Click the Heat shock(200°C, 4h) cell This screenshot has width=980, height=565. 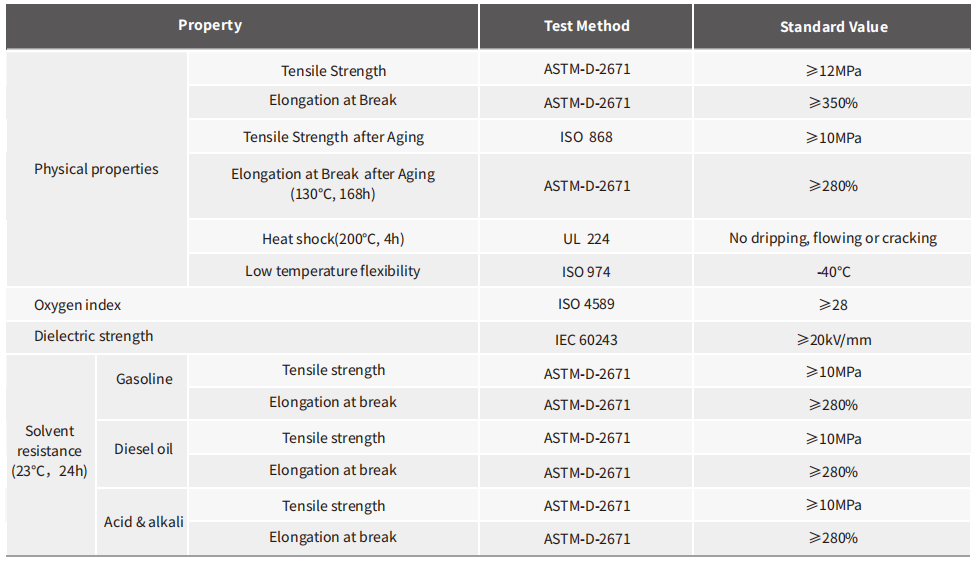[333, 238]
